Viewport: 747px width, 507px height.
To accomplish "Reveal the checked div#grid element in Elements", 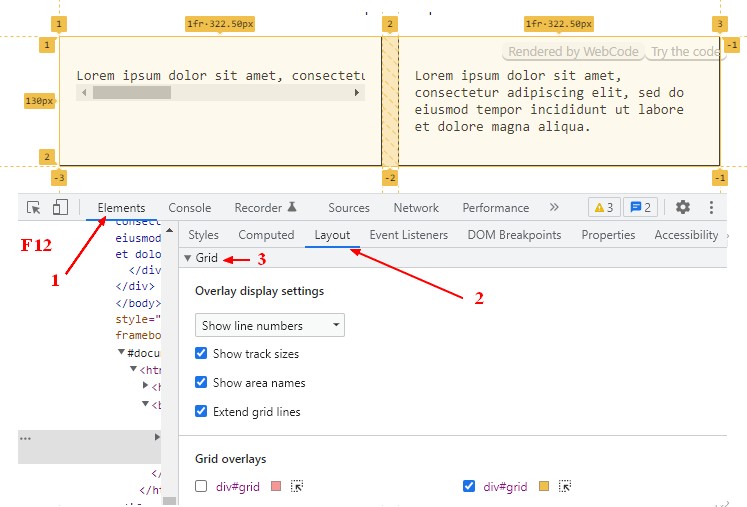I will (565, 487).
